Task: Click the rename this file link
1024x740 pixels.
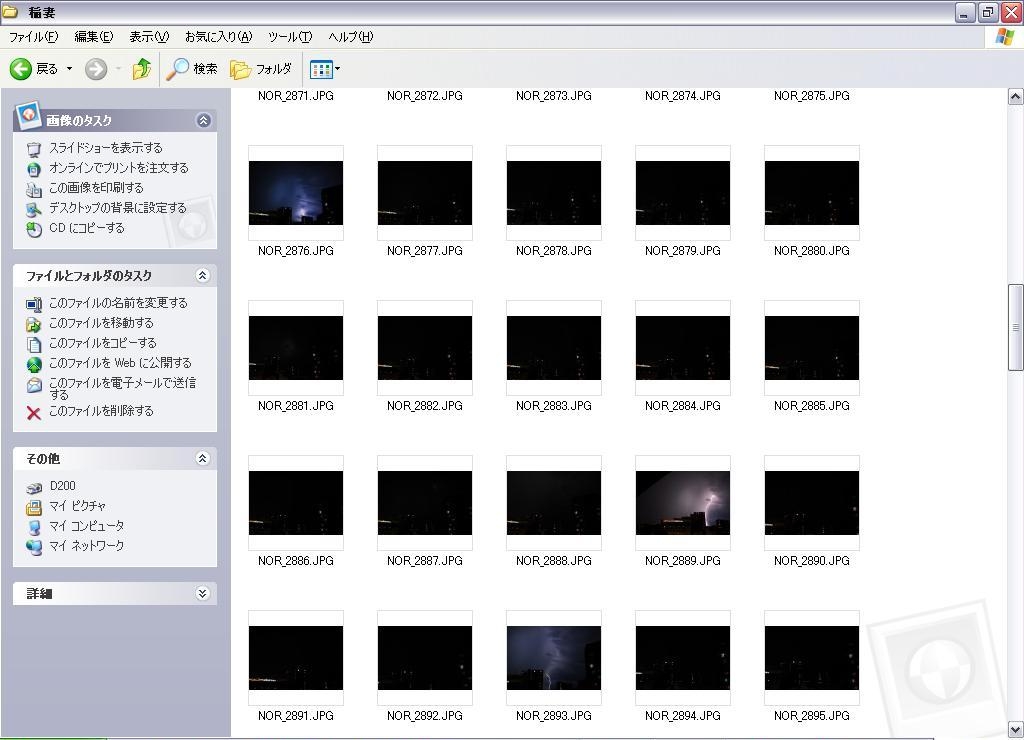Action: pos(118,303)
